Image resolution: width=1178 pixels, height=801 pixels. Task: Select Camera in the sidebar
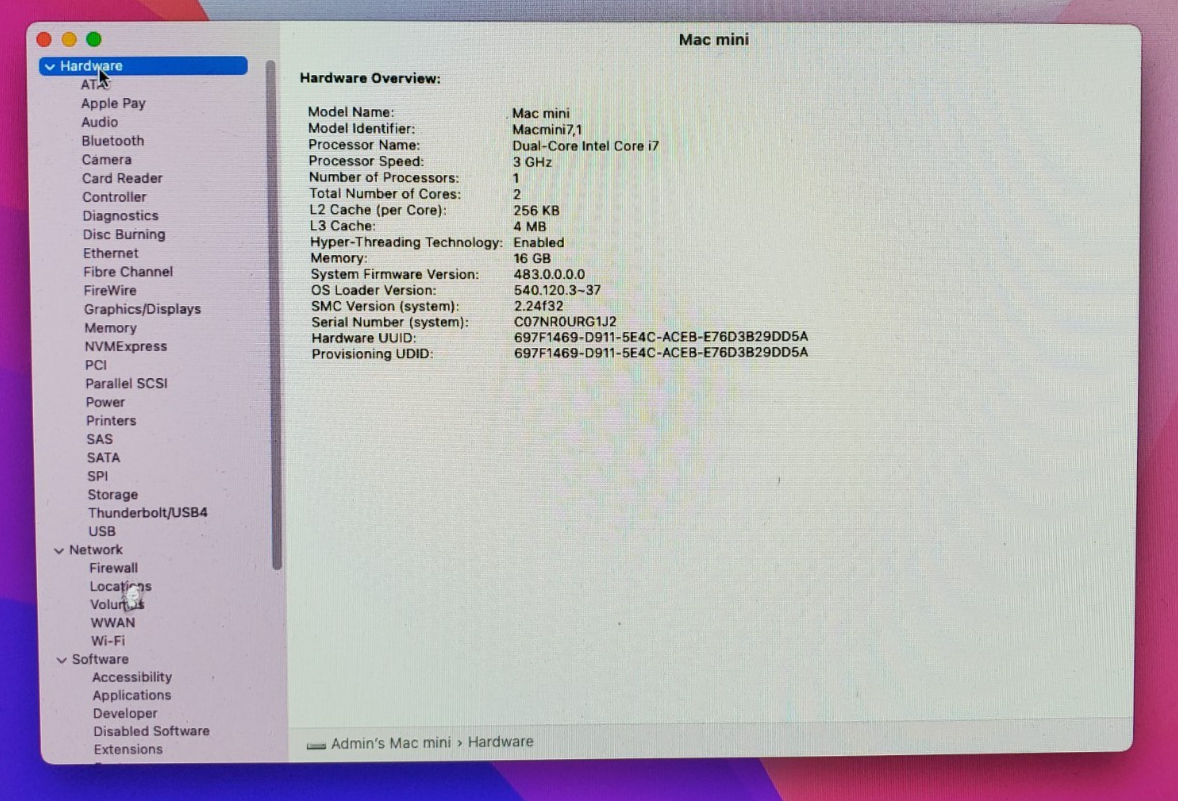pos(107,159)
